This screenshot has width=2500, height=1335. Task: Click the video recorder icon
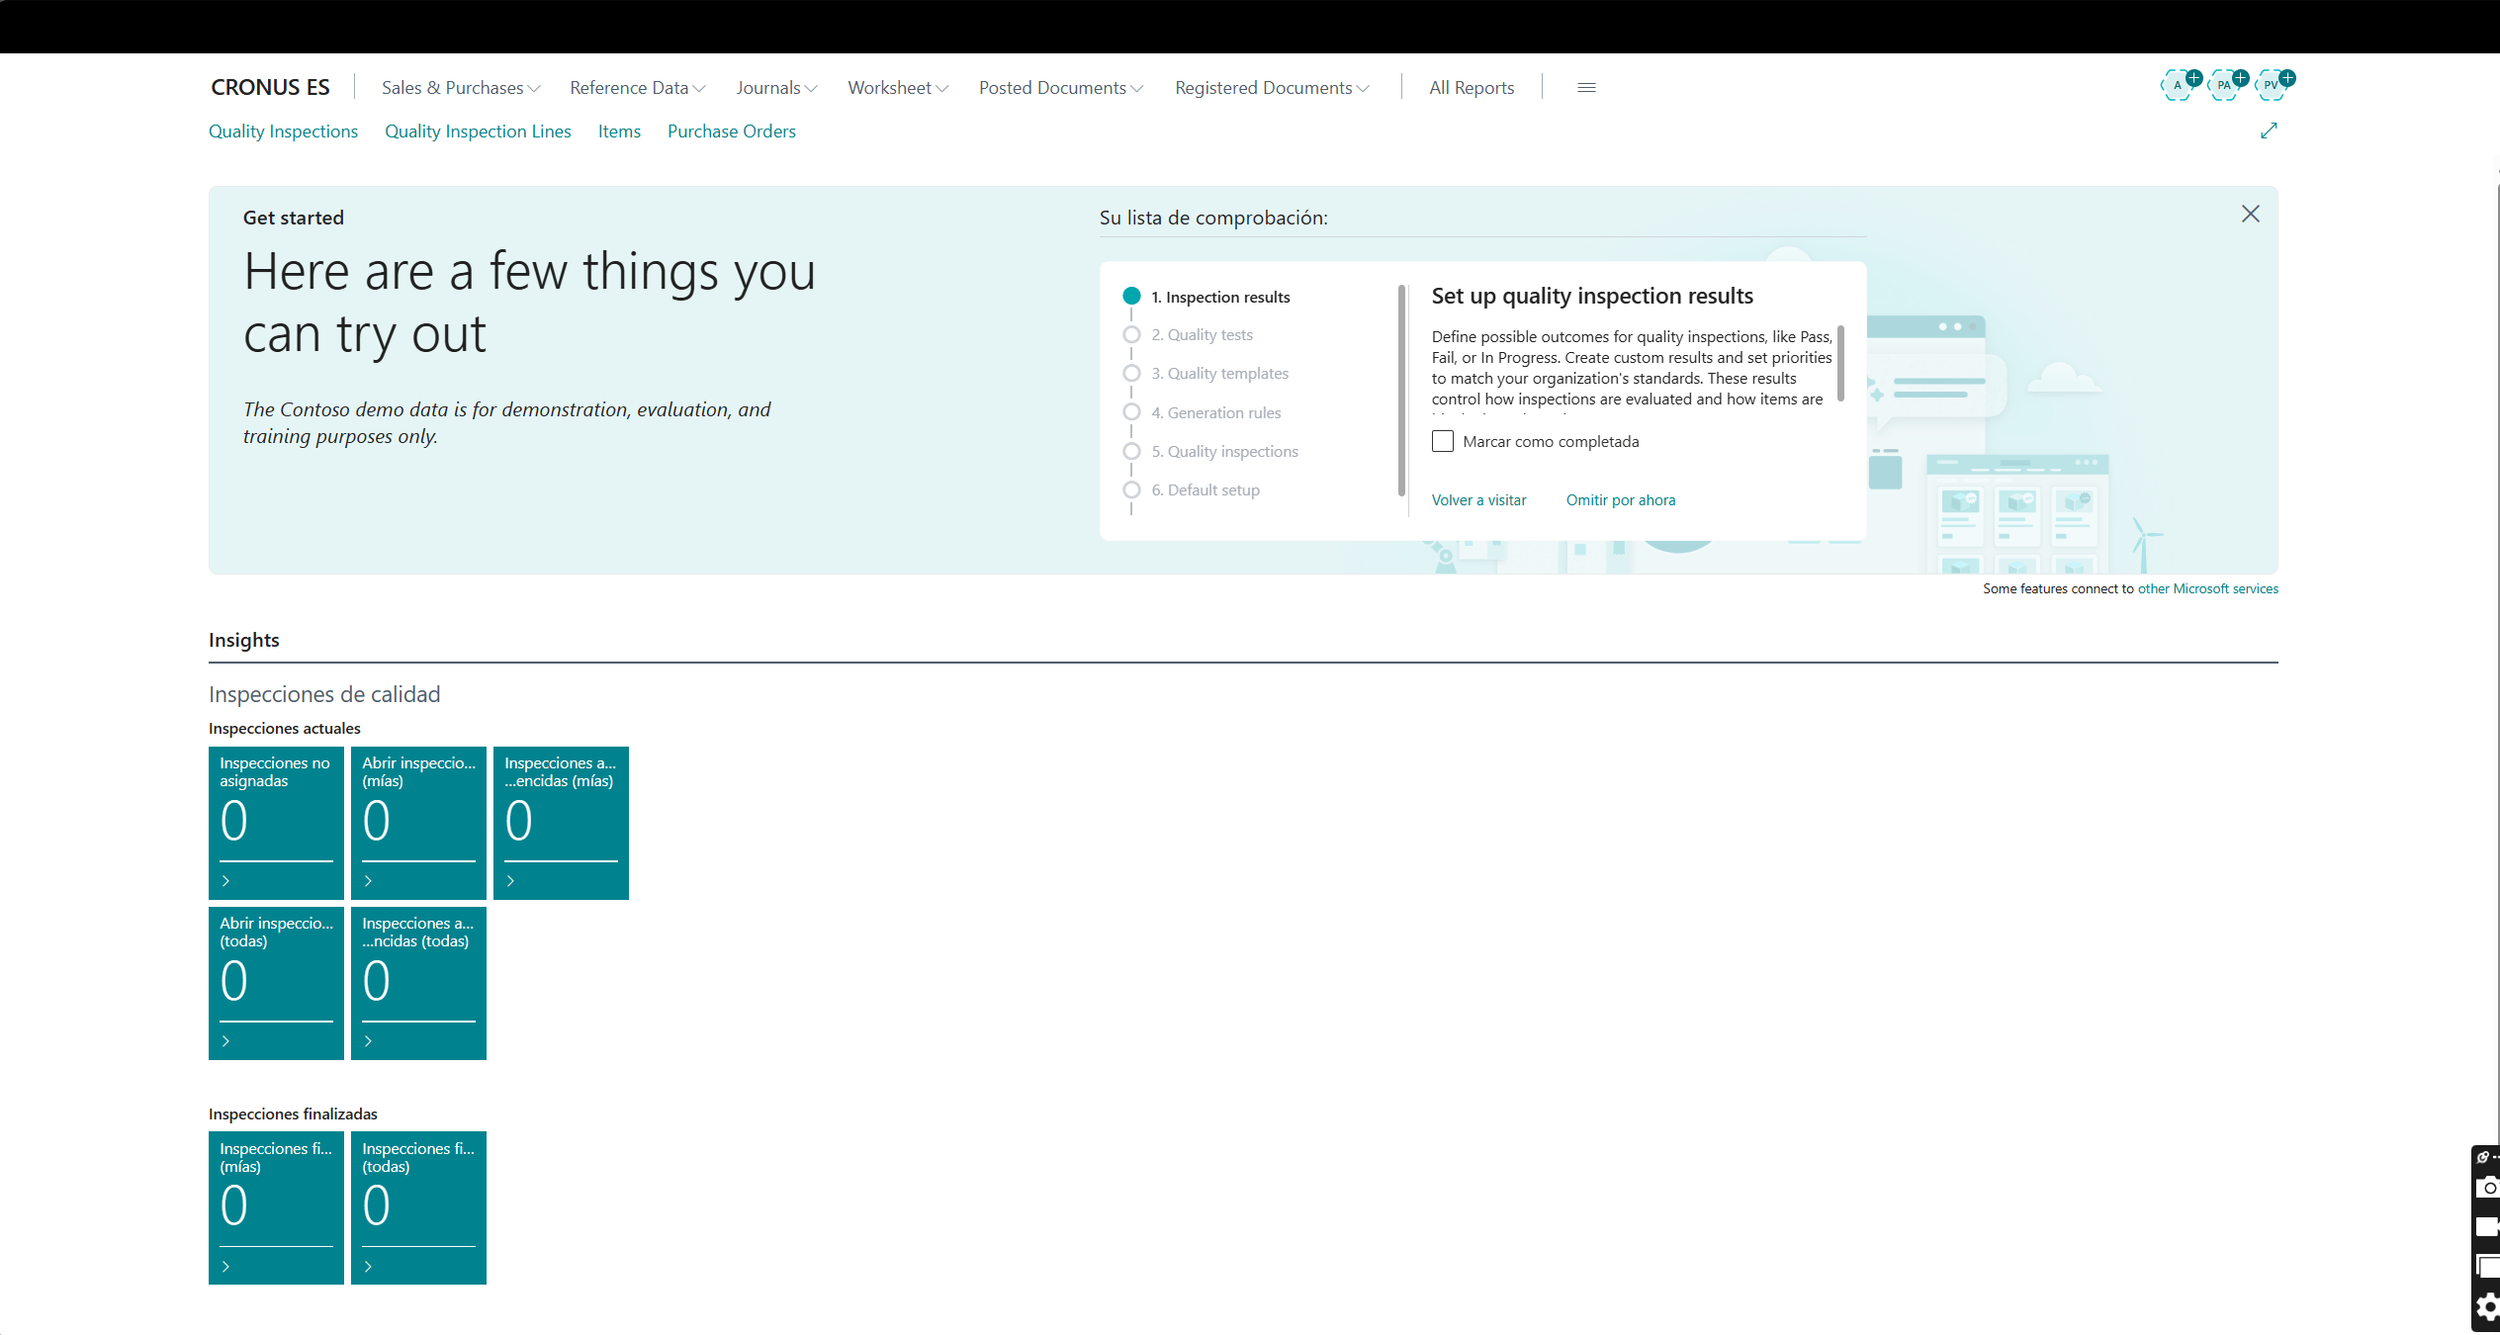click(2489, 1227)
